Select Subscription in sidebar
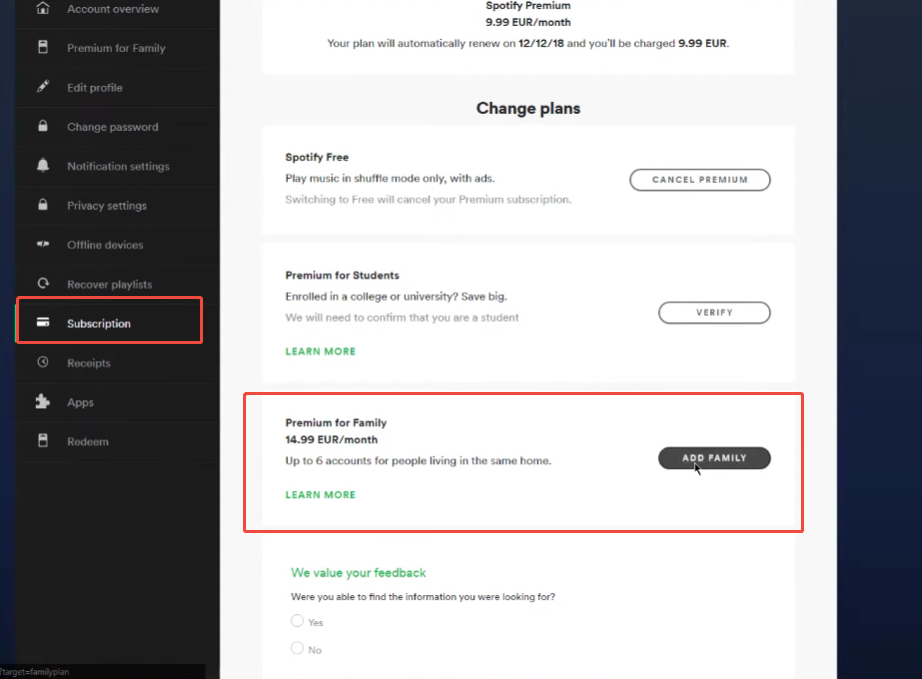Viewport: 922px width, 679px height. coord(99,323)
